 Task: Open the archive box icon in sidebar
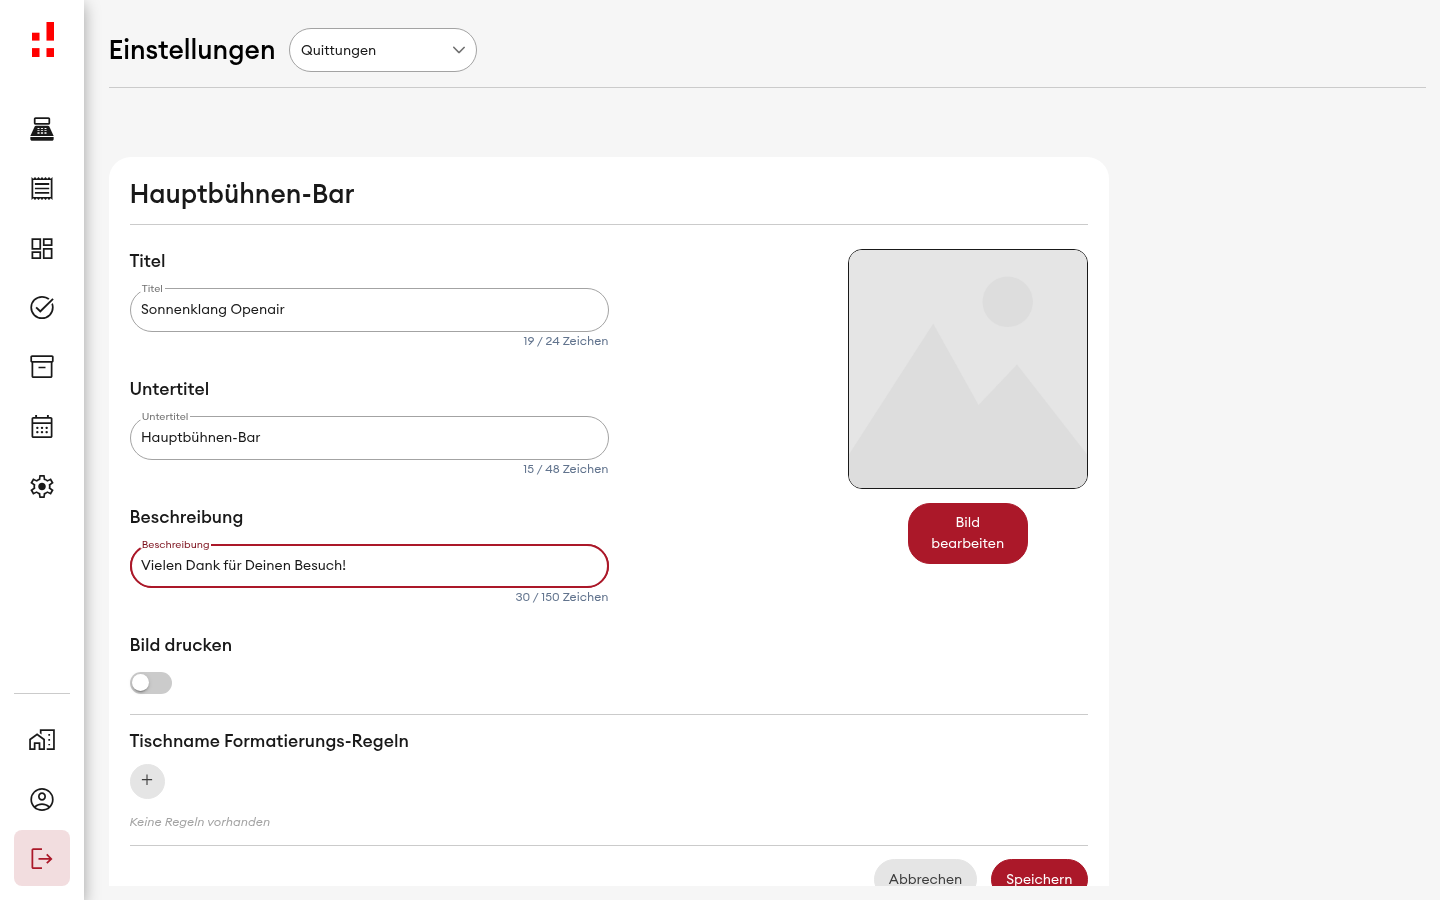pyautogui.click(x=42, y=367)
